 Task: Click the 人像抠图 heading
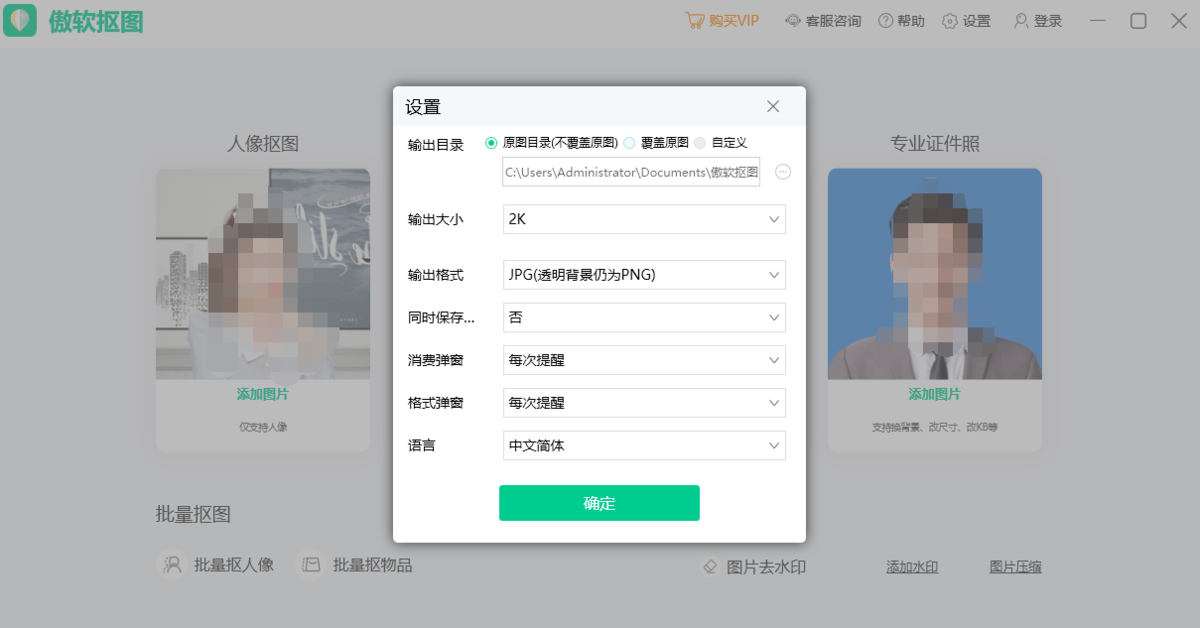pos(263,144)
